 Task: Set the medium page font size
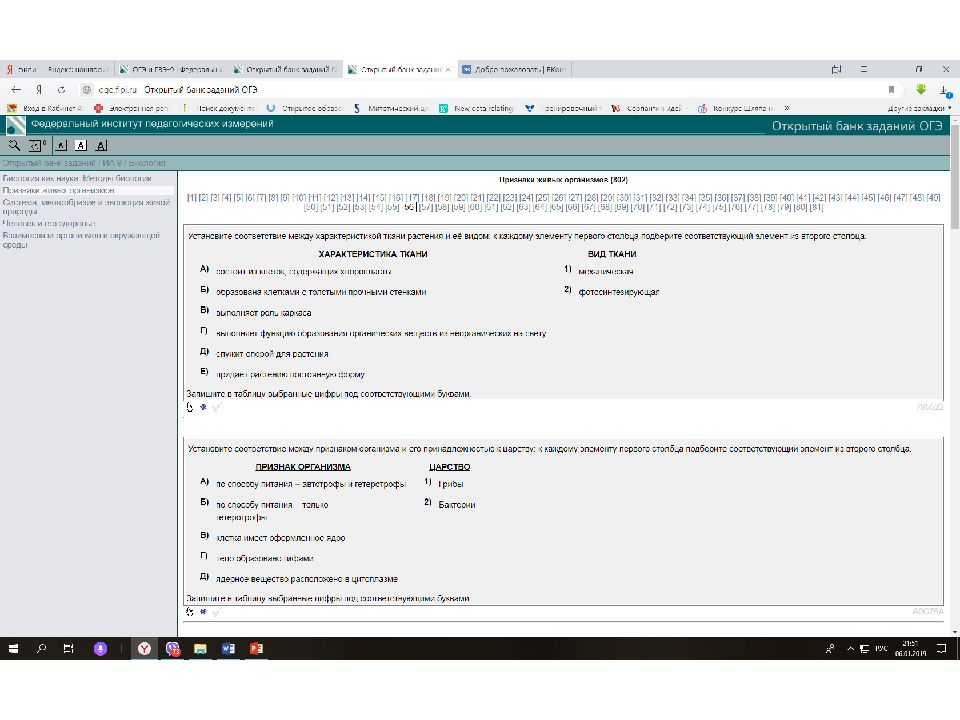coord(81,145)
